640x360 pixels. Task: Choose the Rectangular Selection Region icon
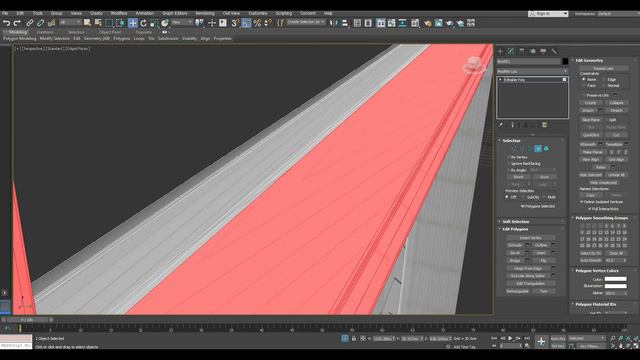(x=109, y=23)
